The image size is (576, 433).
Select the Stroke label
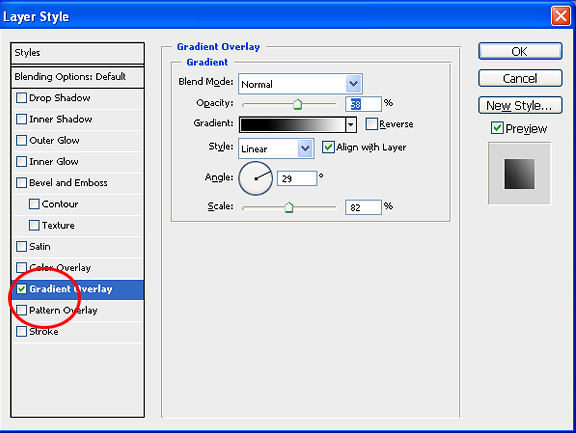(x=44, y=332)
